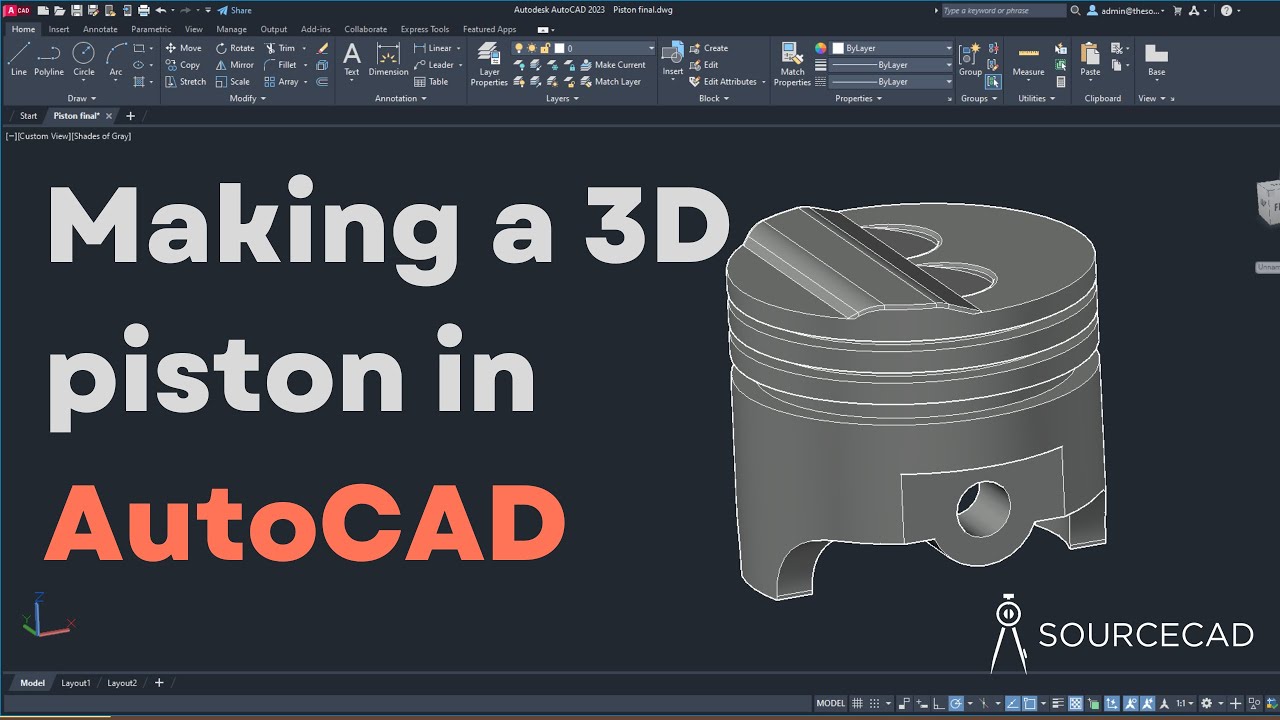Open the Annotate ribbon tab
1280x720 pixels.
100,29
